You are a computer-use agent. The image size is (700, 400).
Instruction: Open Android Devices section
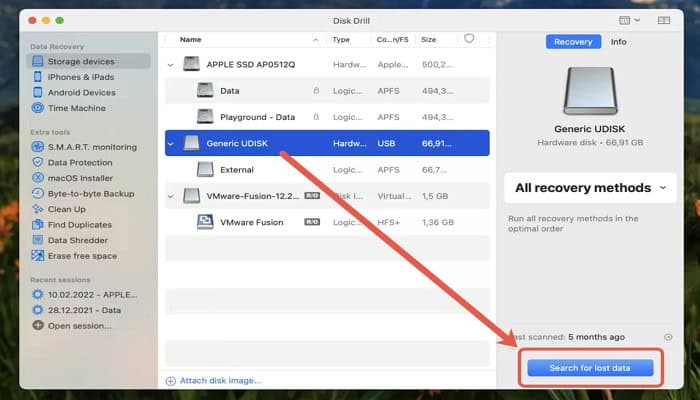click(x=81, y=93)
